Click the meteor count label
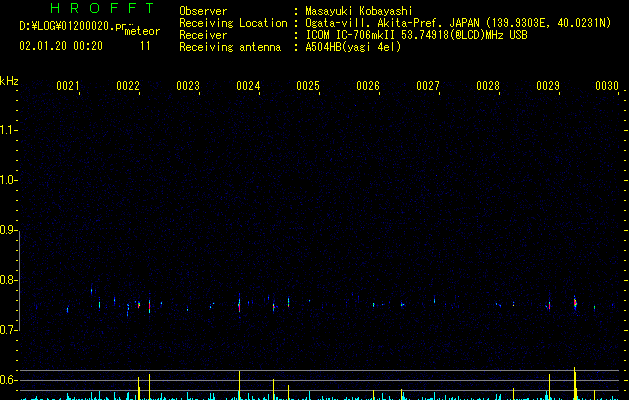The width and height of the screenshot is (629, 400). click(x=142, y=31)
